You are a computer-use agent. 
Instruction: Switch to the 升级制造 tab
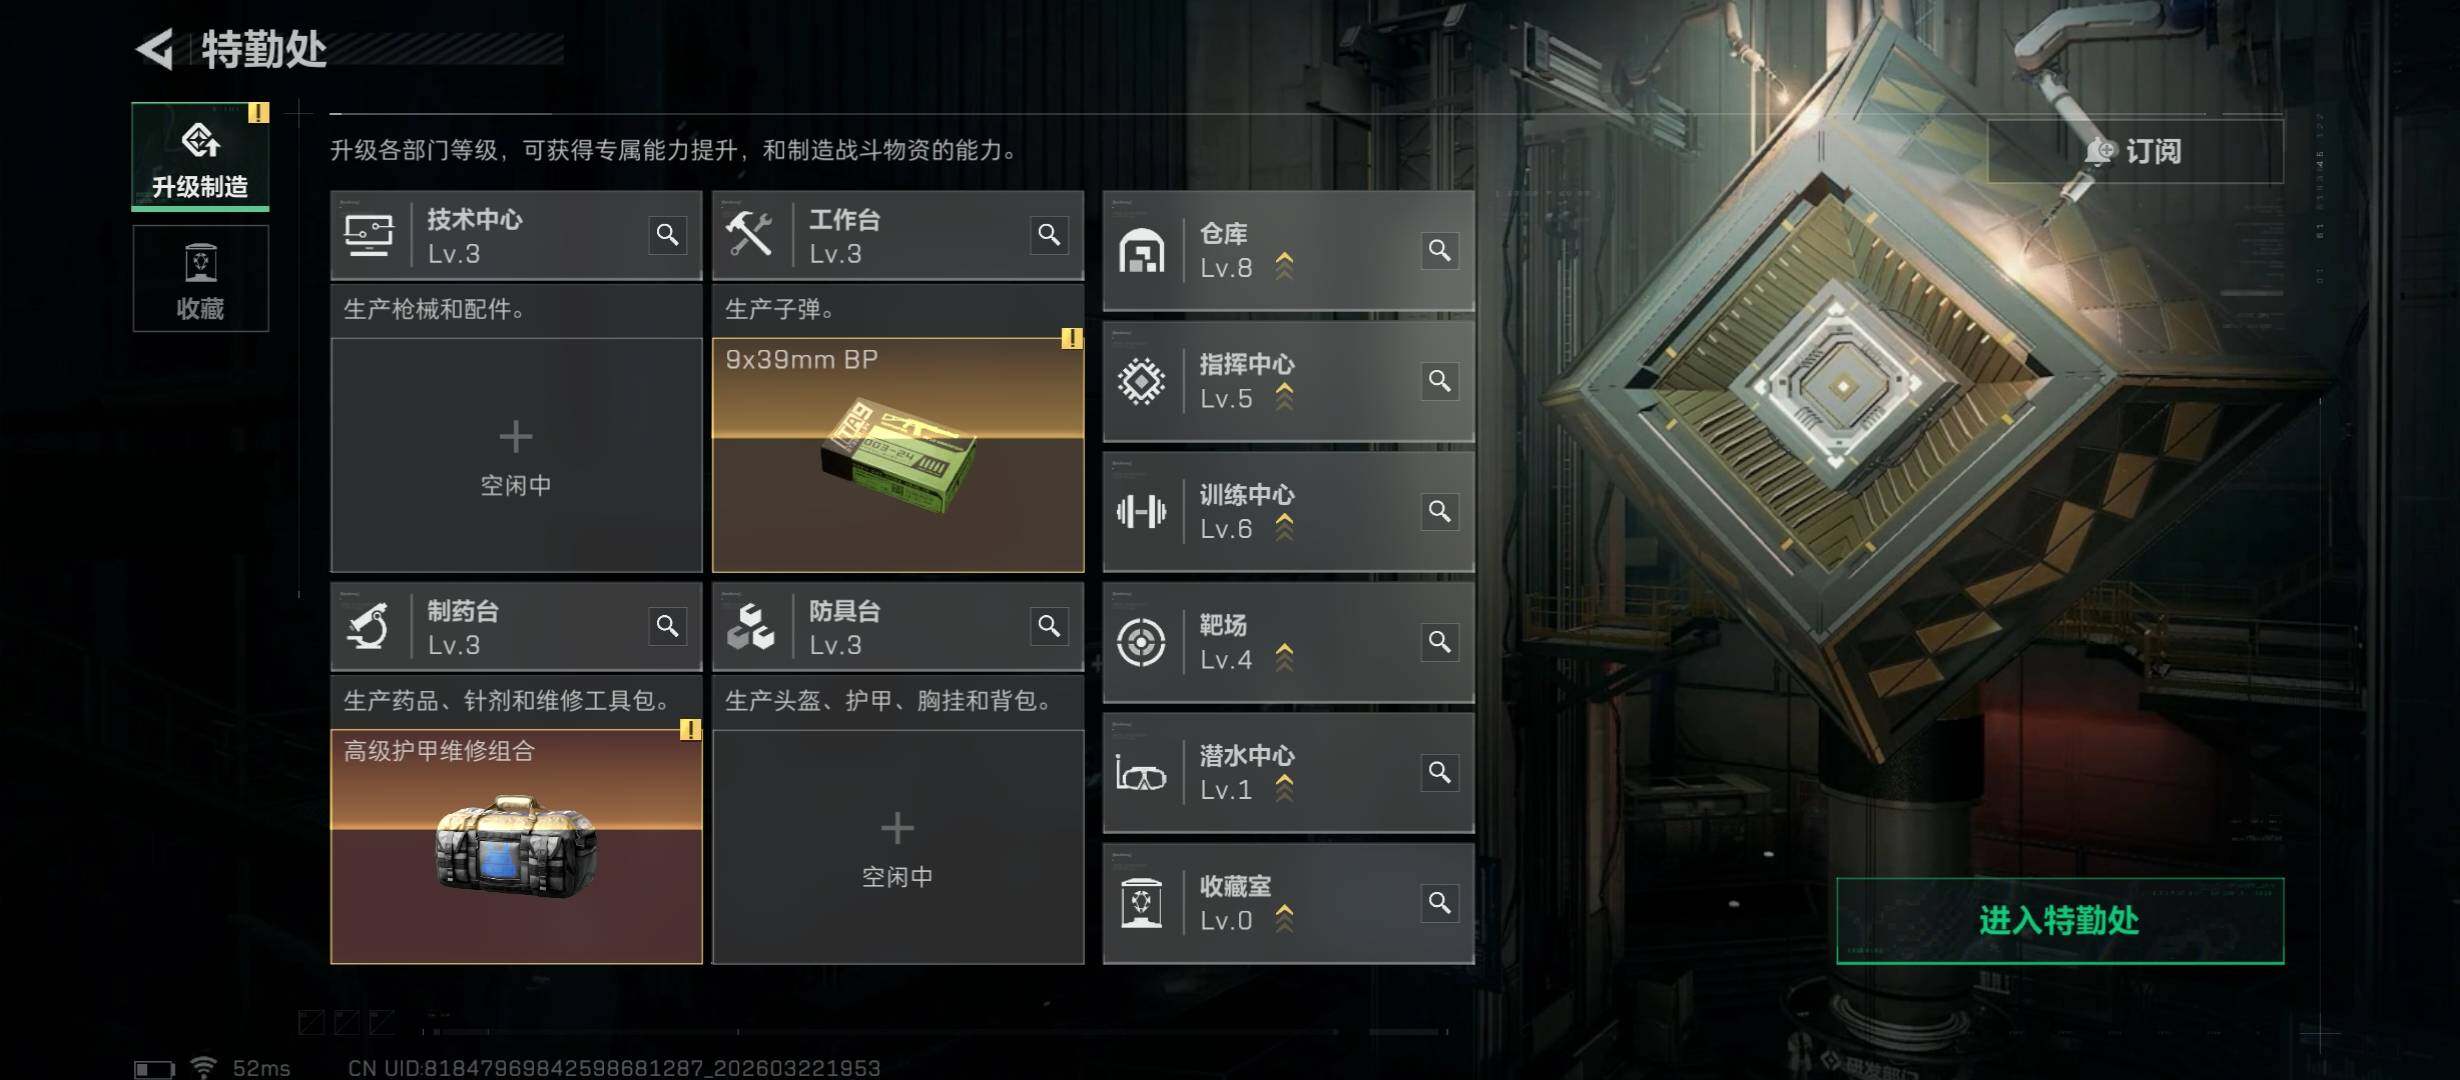pos(200,156)
